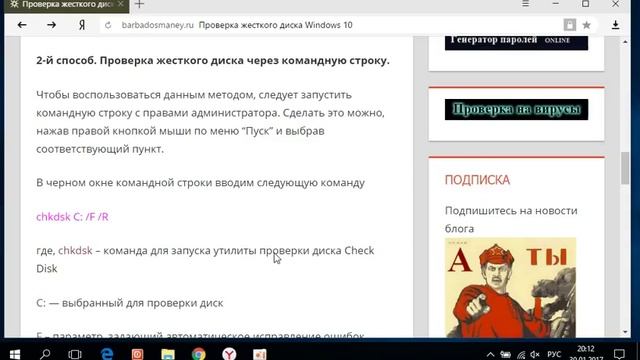Open the Wi-Fi network tray icon
Viewport: 640px width, 360px height.
521,355
